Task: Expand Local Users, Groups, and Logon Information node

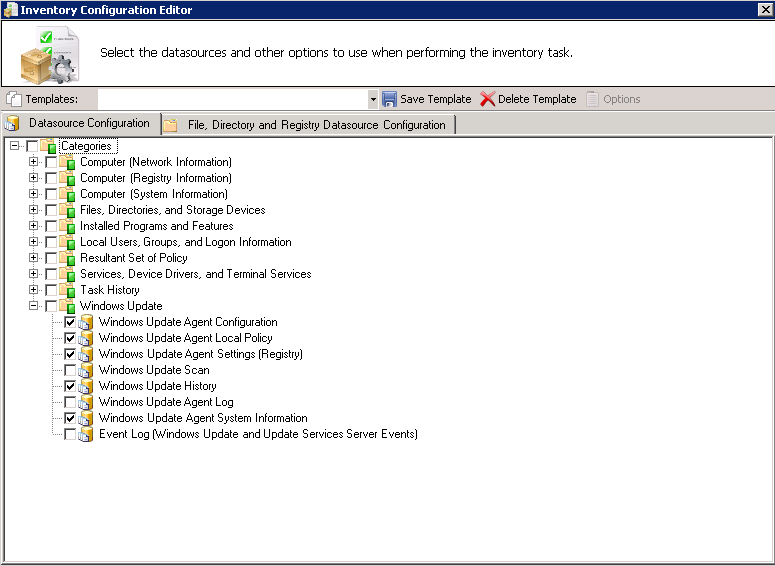Action: [x=33, y=242]
